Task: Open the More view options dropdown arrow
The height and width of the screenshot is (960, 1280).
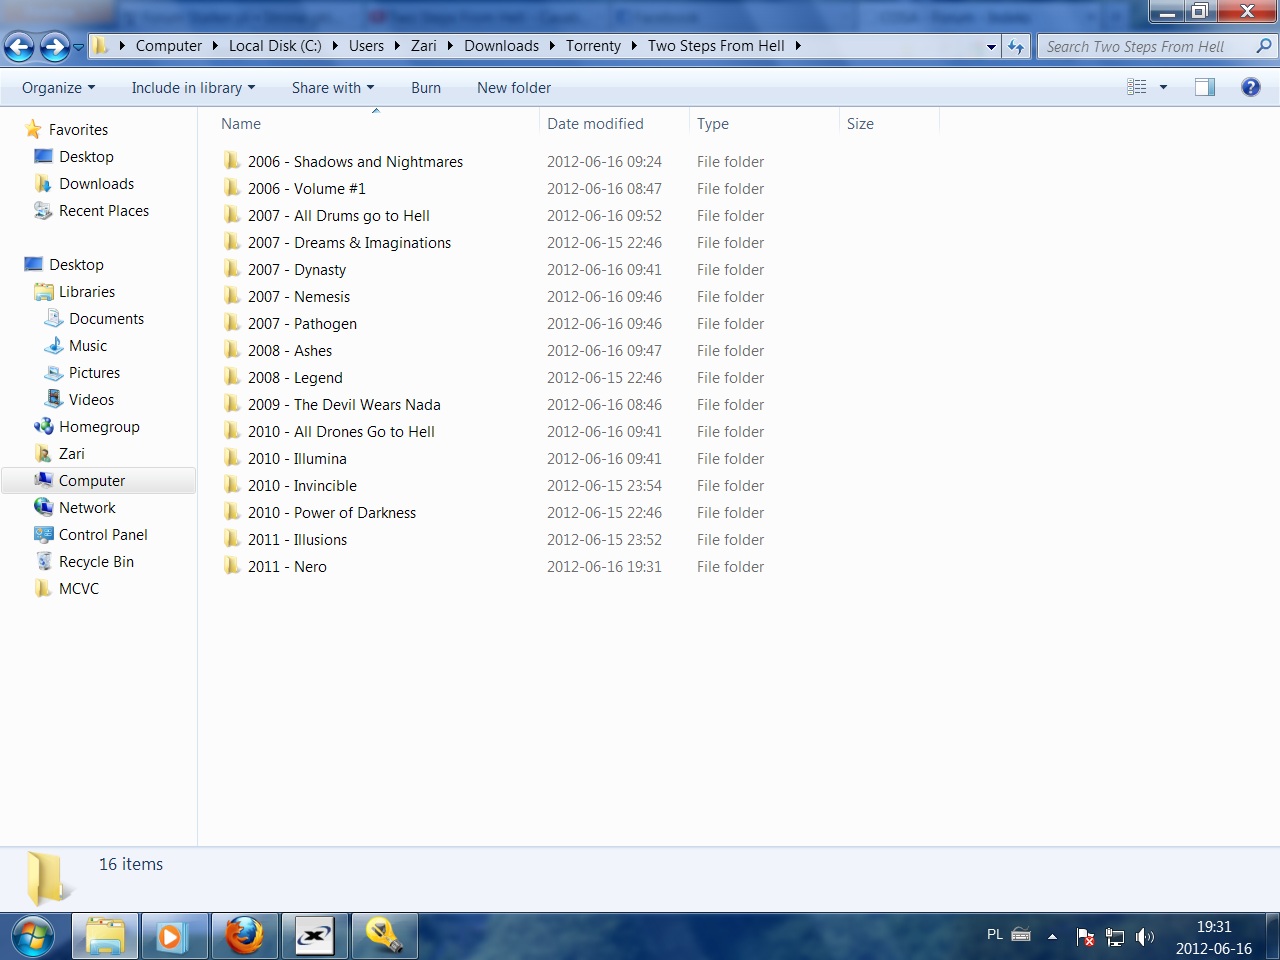Action: coord(1163,87)
